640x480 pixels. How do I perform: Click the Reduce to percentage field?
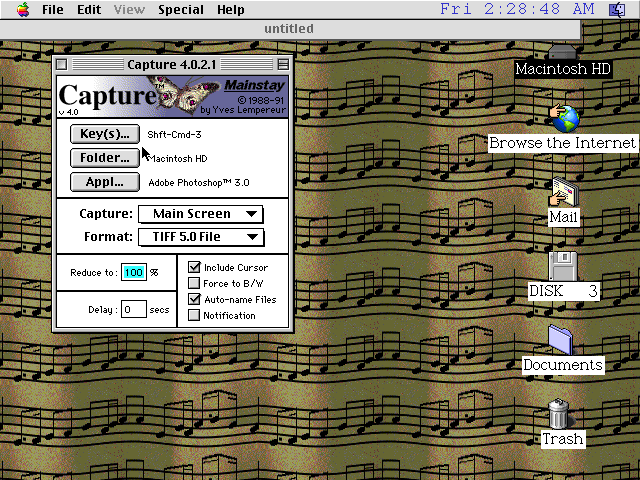click(134, 272)
